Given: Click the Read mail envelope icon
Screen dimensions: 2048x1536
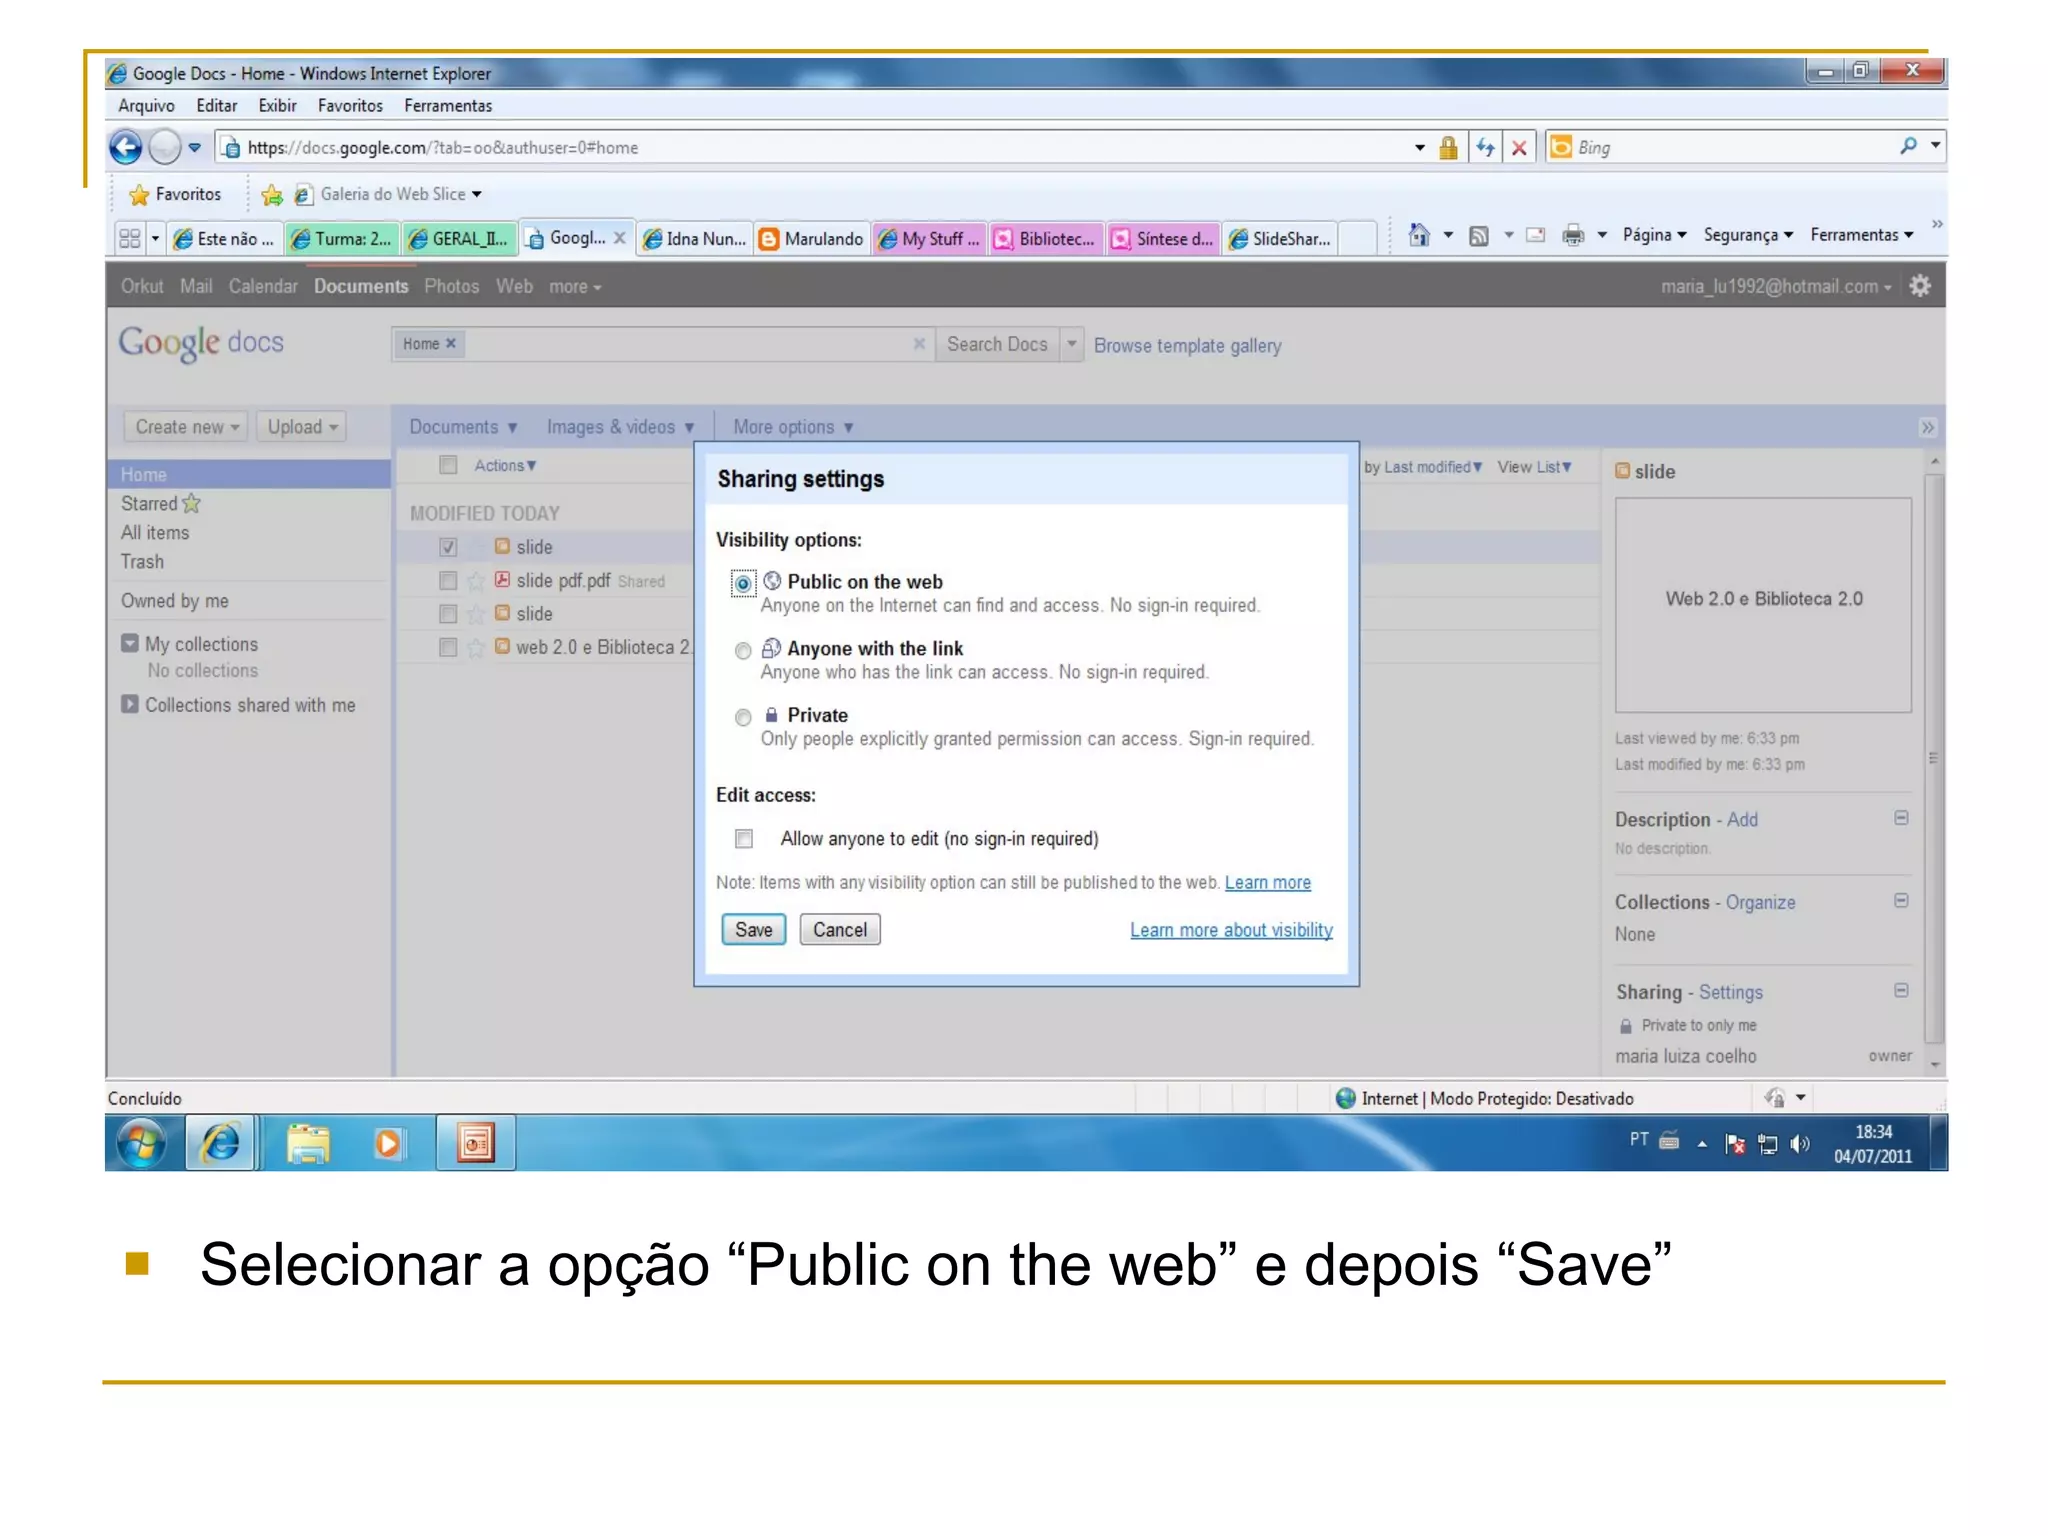Looking at the screenshot, I should (x=1535, y=235).
